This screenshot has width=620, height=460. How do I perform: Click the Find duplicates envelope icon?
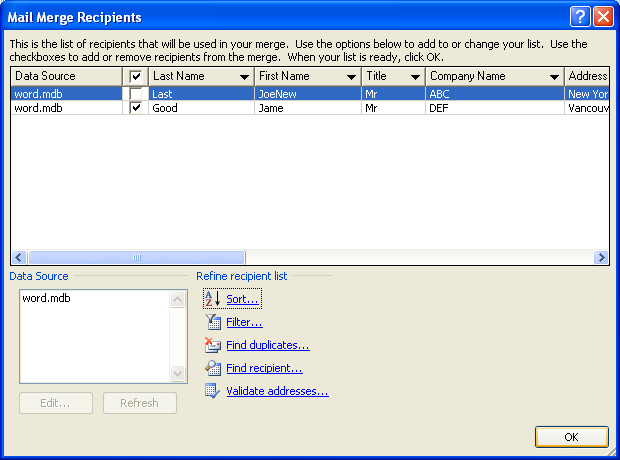pyautogui.click(x=213, y=345)
